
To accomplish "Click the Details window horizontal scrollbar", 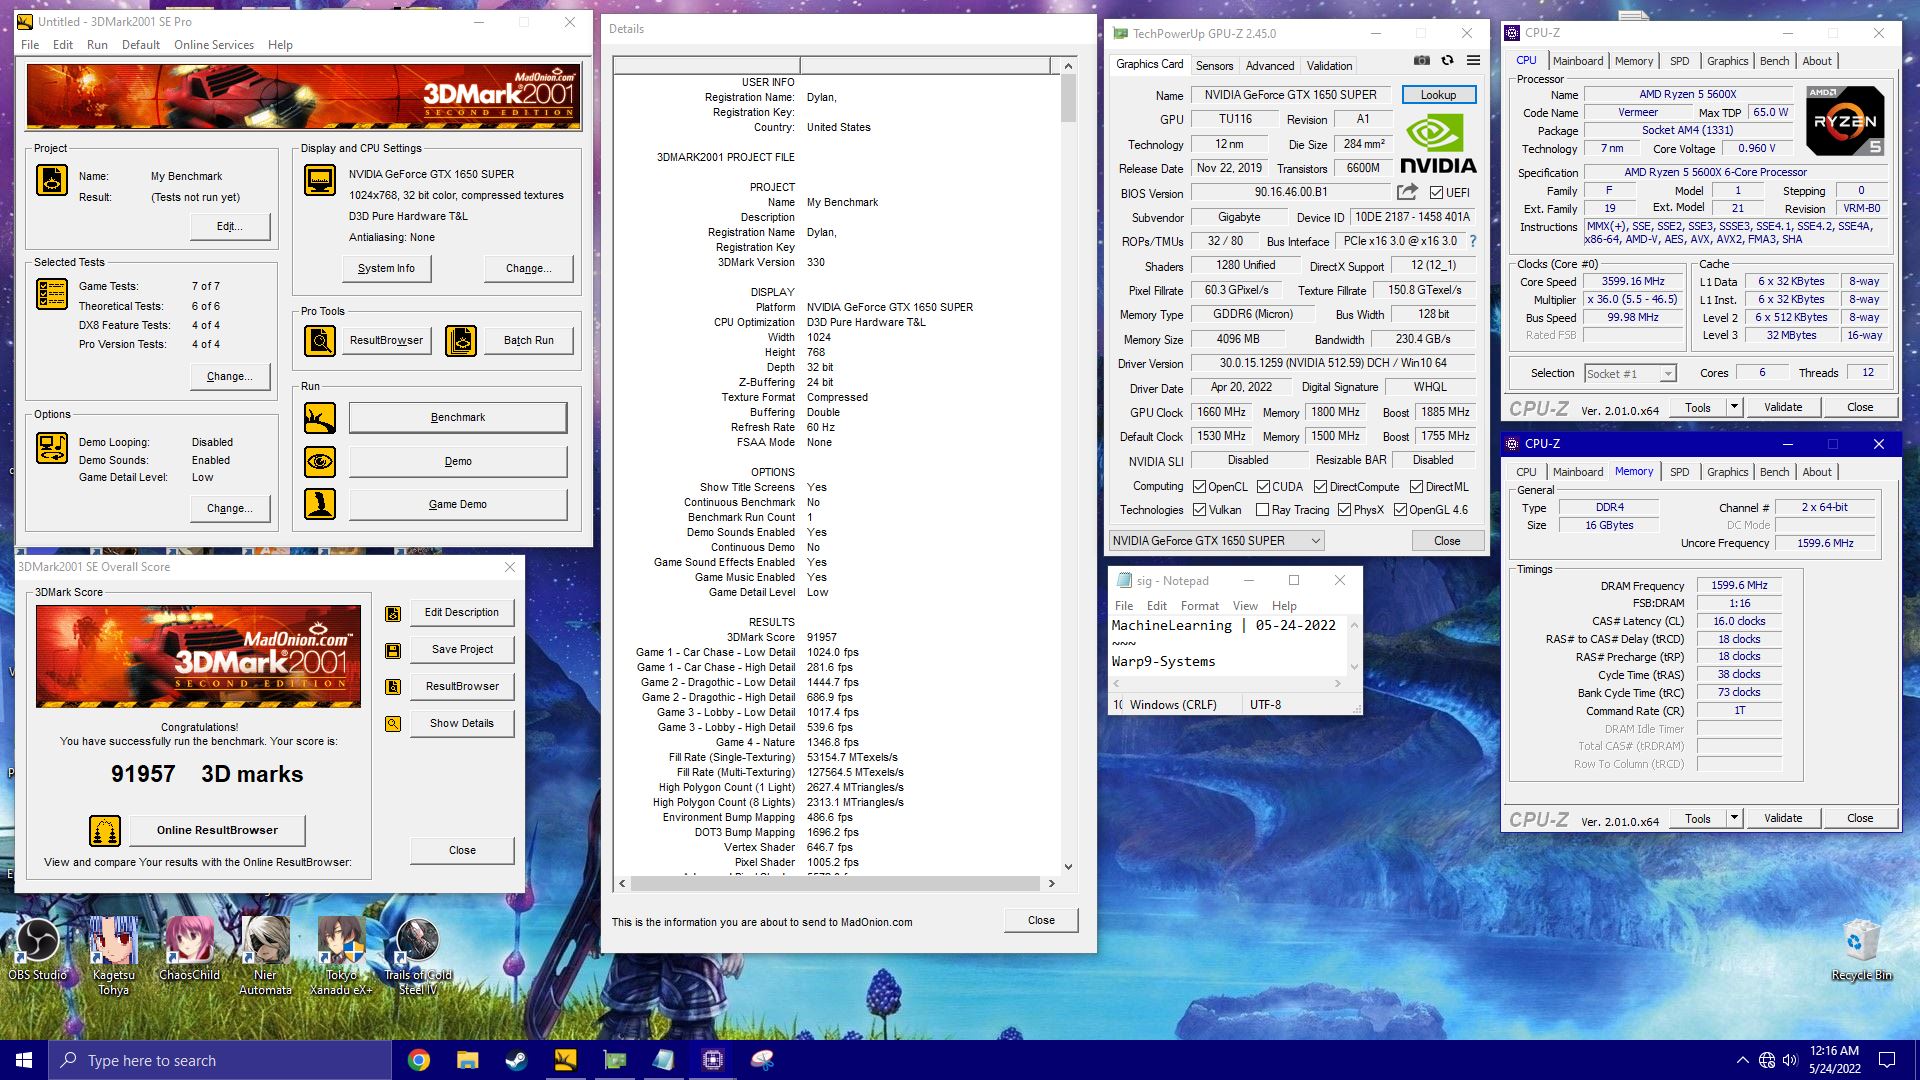I will pos(835,884).
